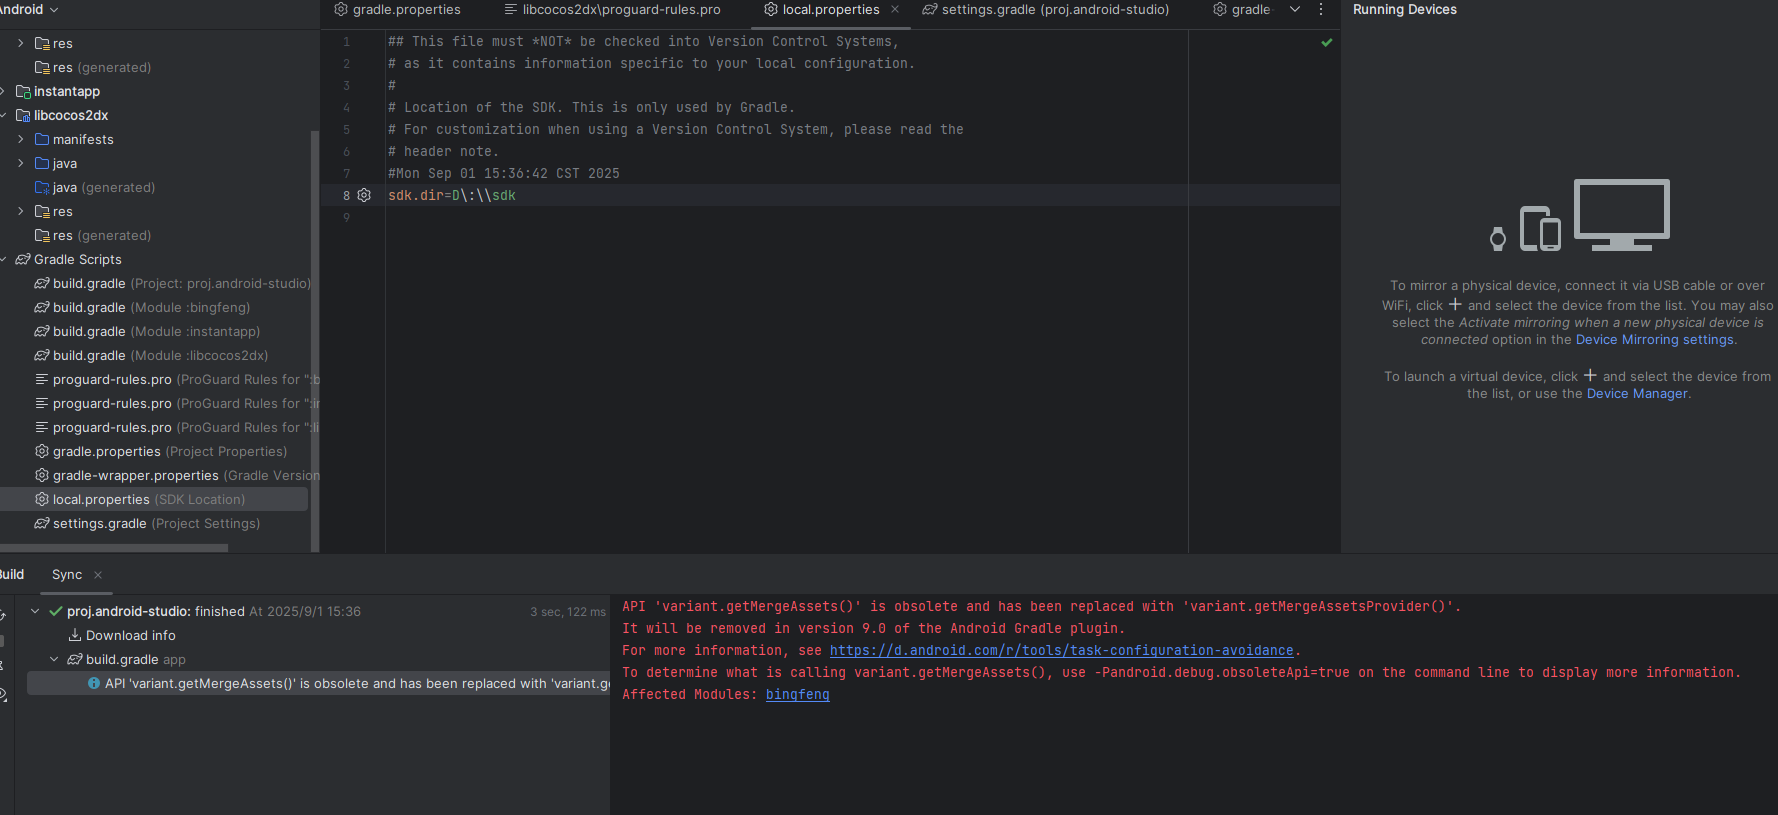Click icon of settings.gradle (Project Settings)
This screenshot has height=815, width=1778.
click(x=42, y=523)
